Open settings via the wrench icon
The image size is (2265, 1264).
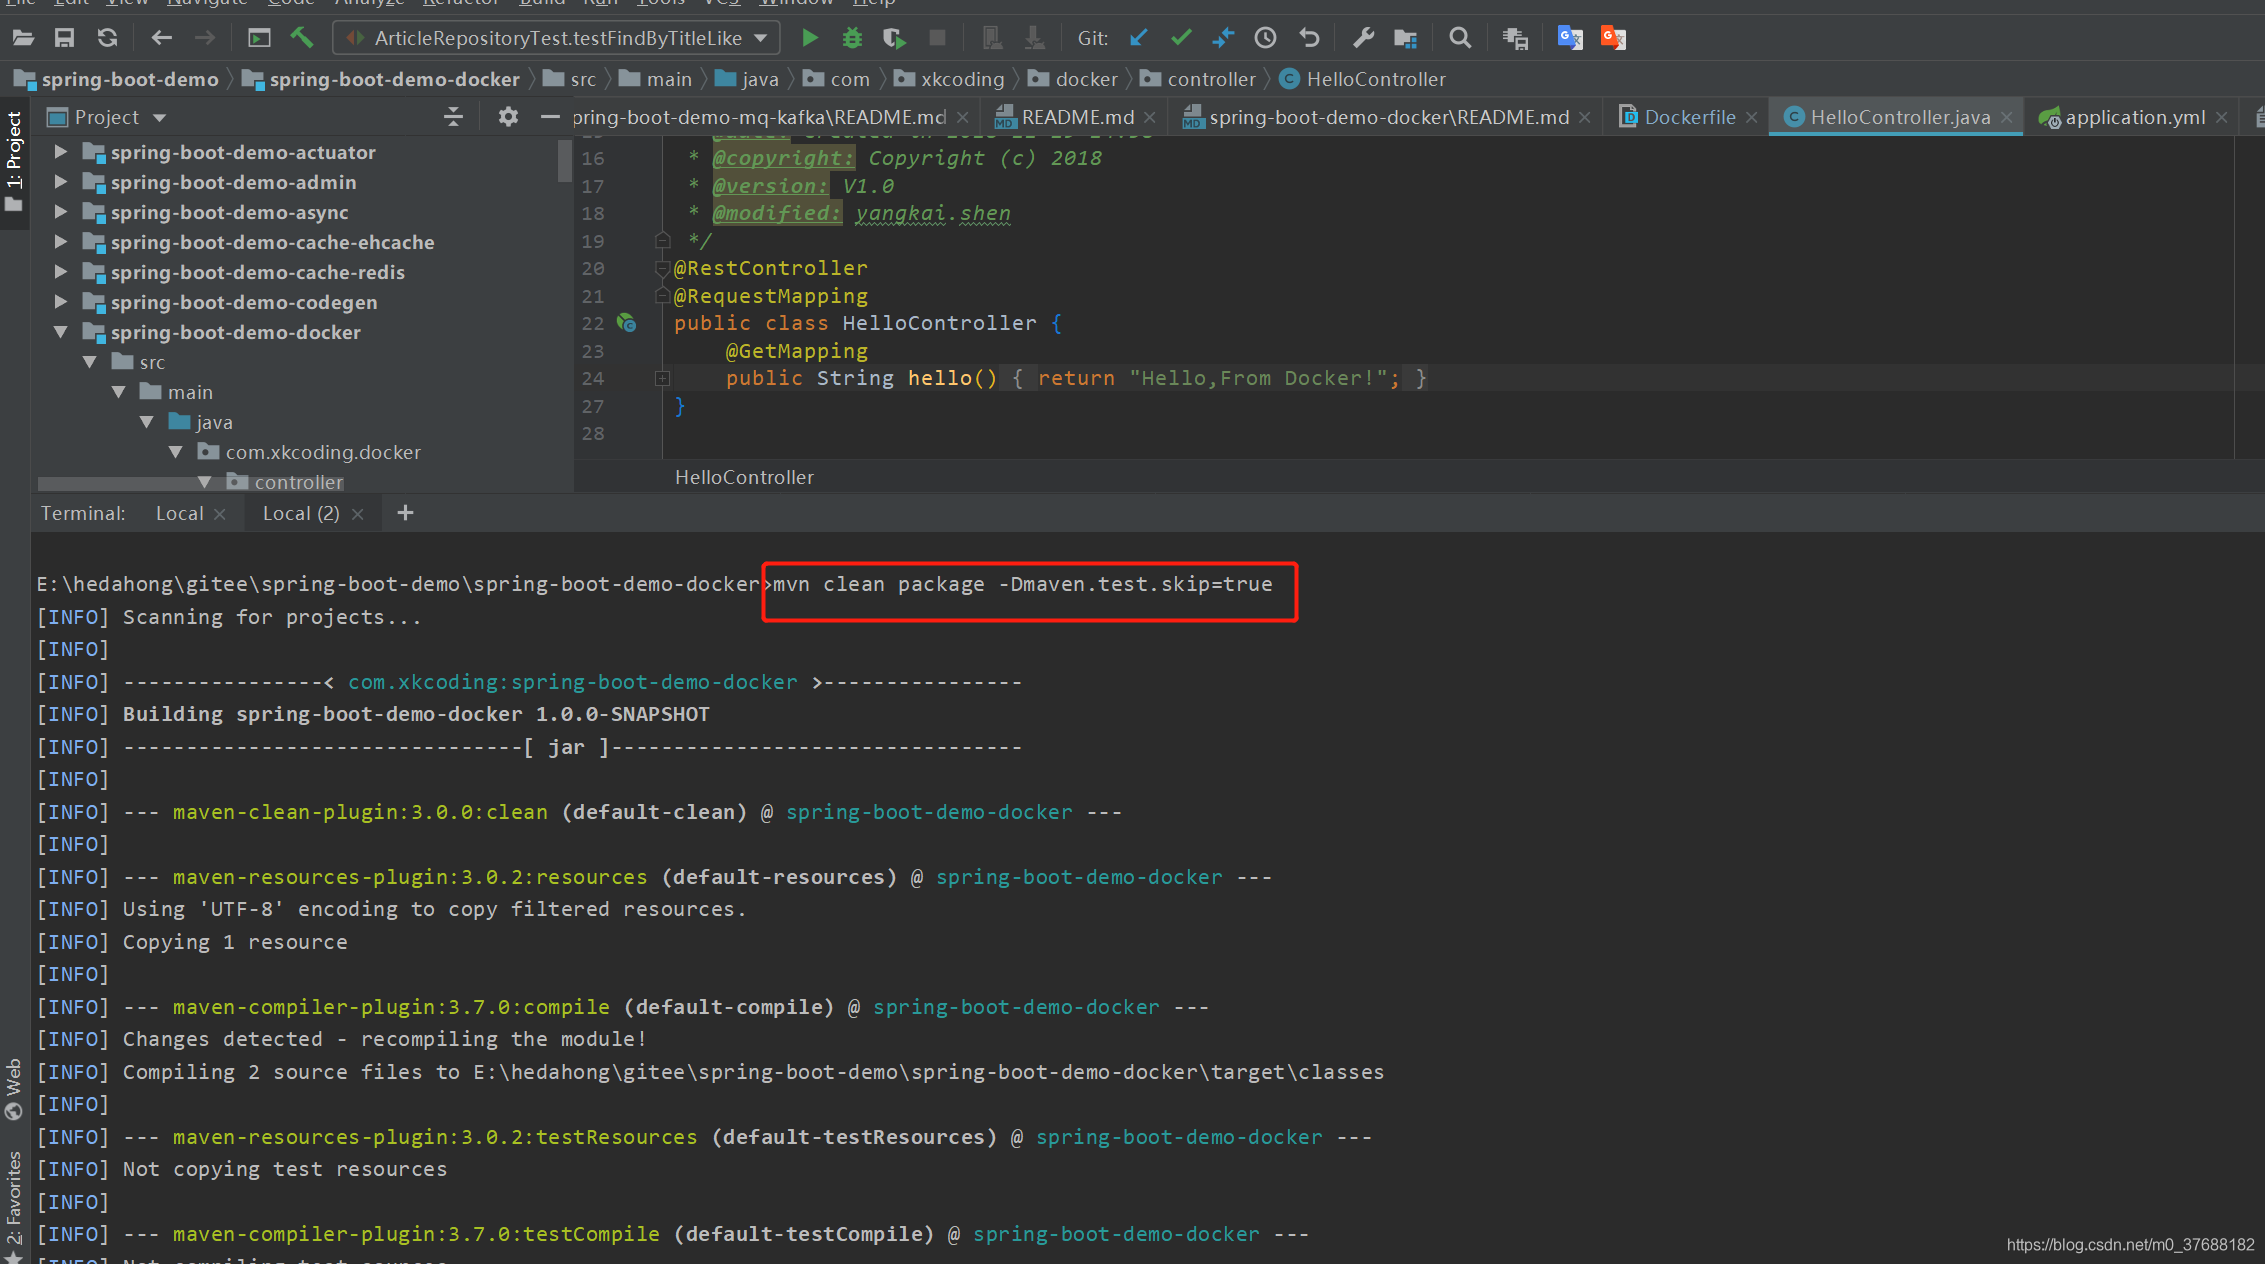(x=1363, y=38)
